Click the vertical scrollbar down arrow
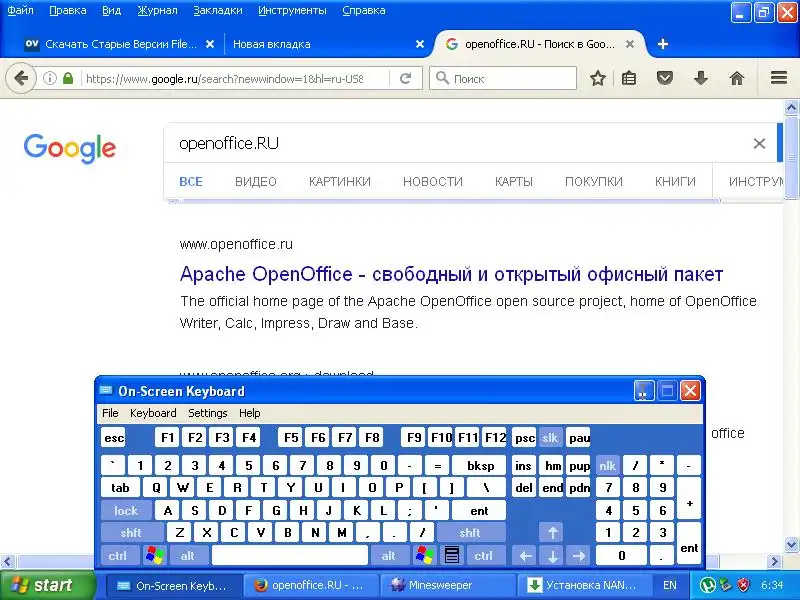The width and height of the screenshot is (800, 600). [x=791, y=544]
